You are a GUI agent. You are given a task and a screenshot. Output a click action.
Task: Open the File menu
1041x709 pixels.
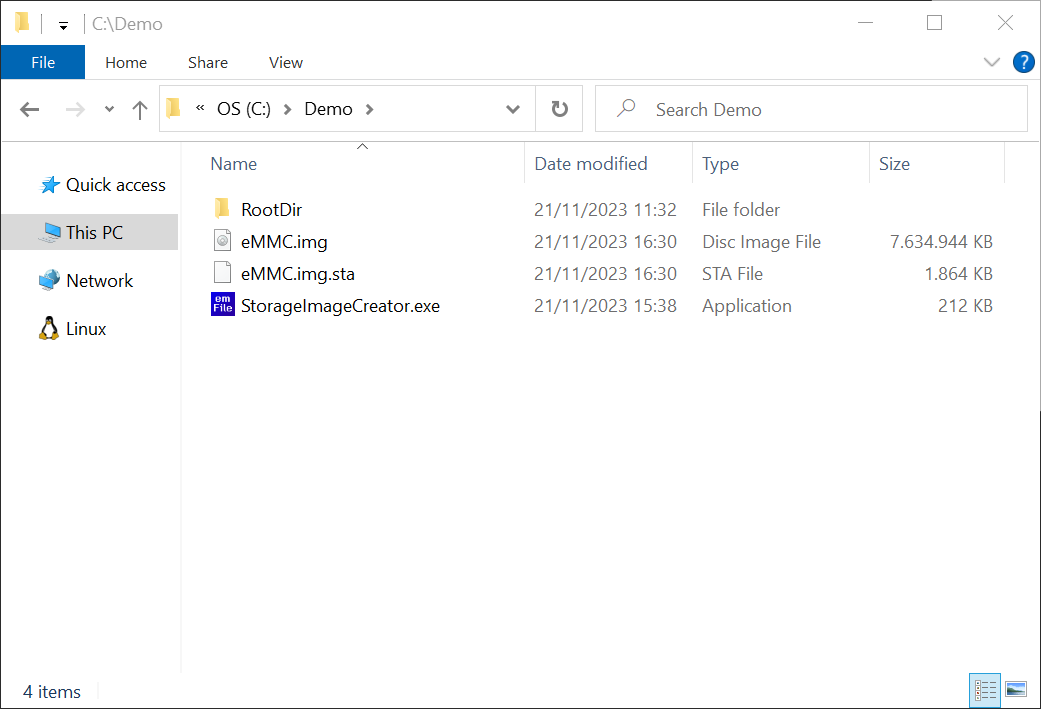43,62
